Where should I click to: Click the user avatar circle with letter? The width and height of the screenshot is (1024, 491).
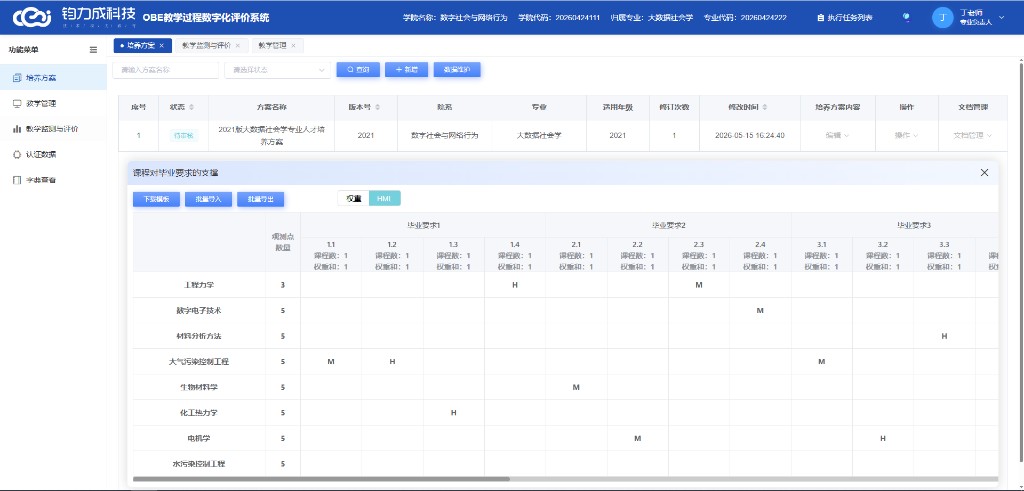[x=942, y=18]
